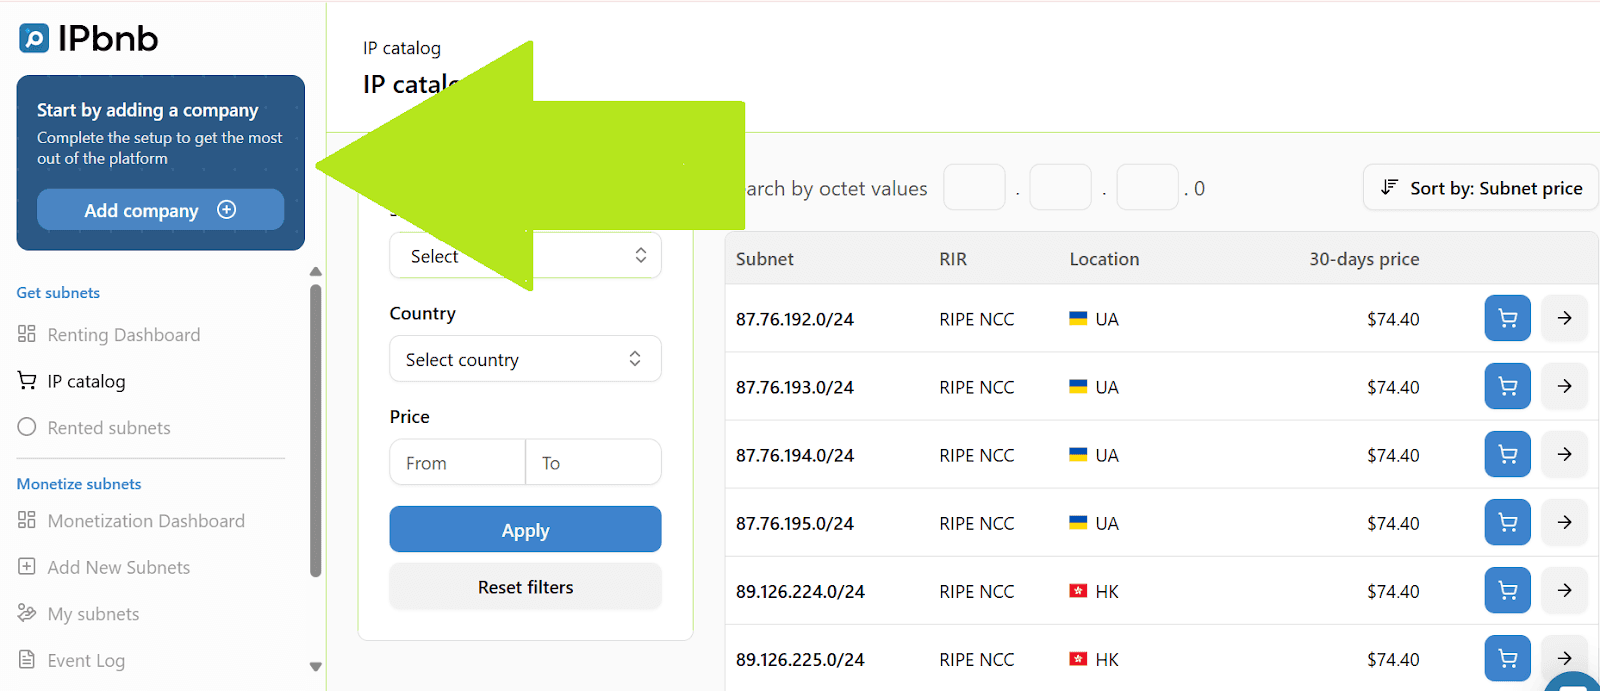Click the first octet search field

974,187
